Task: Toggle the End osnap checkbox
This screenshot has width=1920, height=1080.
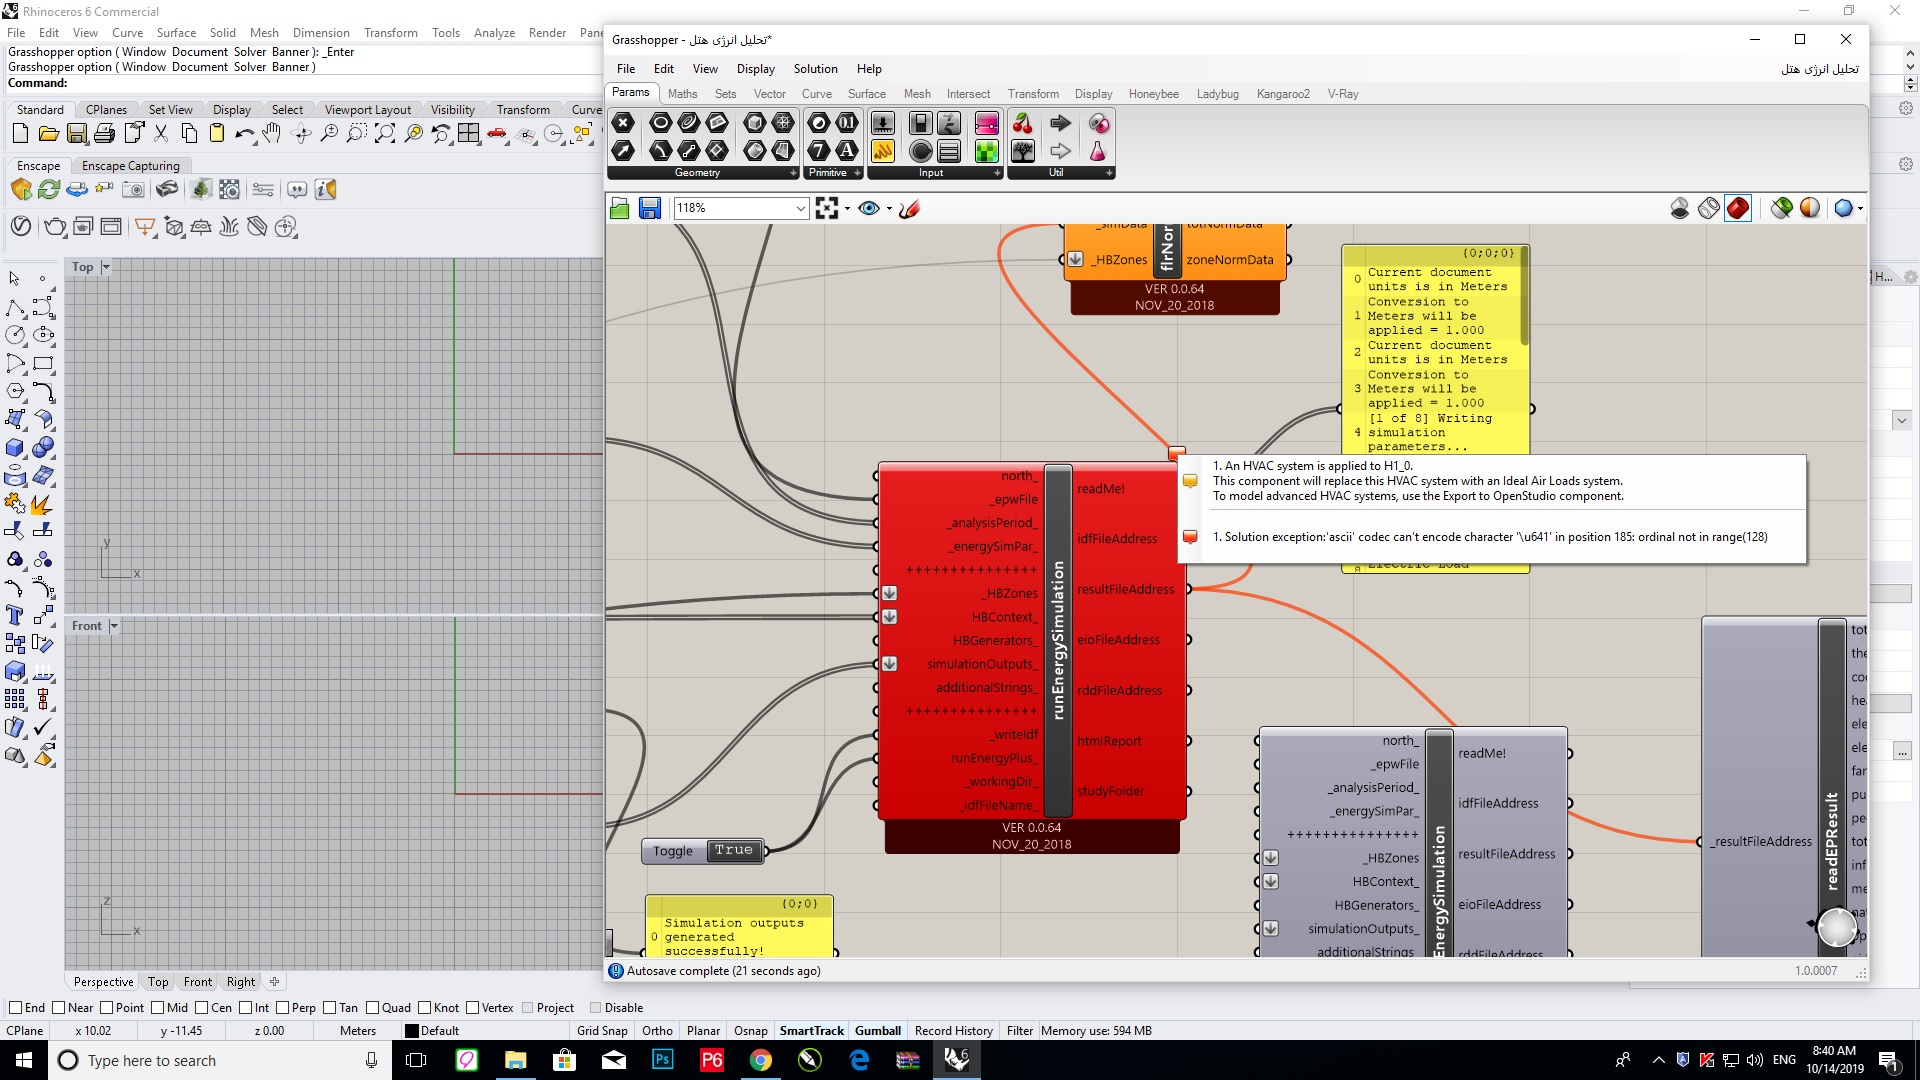Action: click(x=15, y=1007)
